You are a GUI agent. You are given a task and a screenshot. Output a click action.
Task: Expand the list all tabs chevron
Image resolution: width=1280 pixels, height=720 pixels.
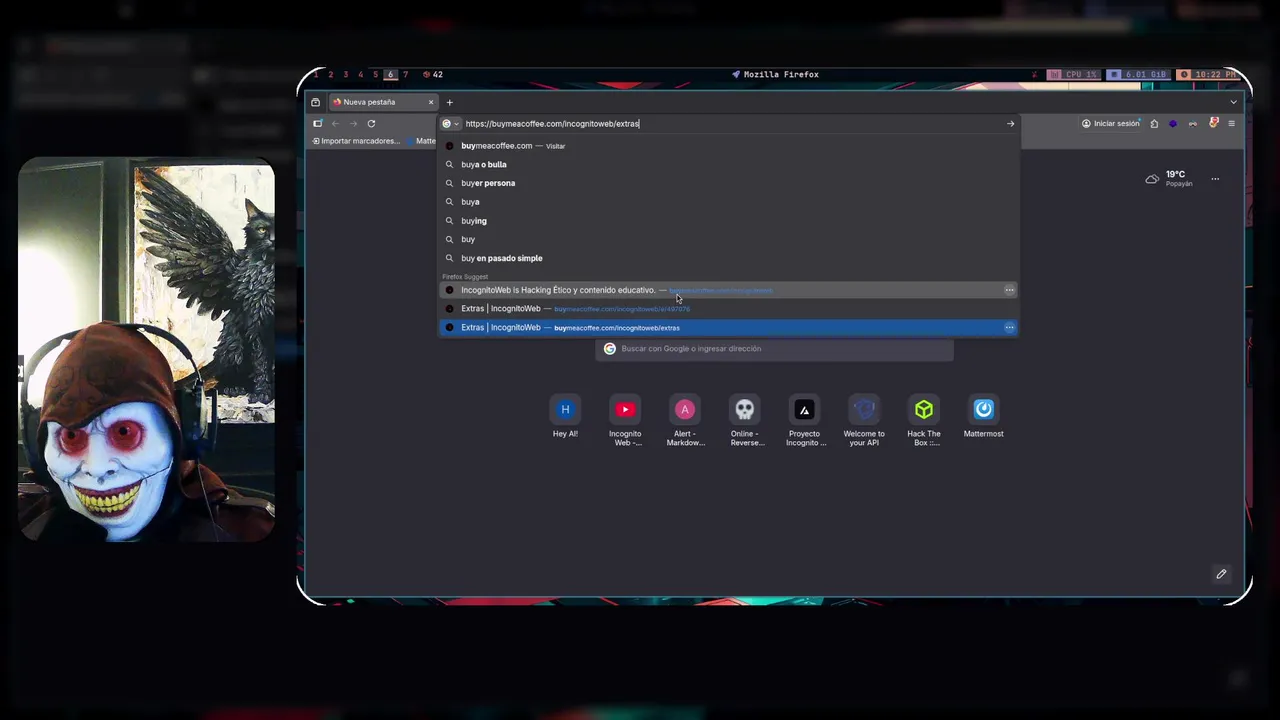pyautogui.click(x=1233, y=102)
